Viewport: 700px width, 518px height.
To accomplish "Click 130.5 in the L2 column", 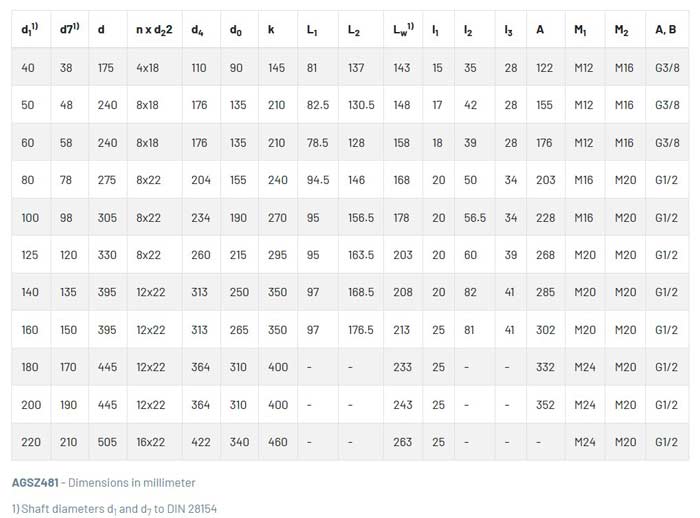I will (x=361, y=105).
